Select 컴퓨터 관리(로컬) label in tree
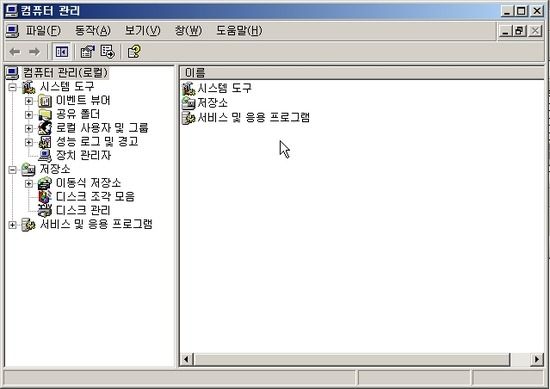Viewport: 550px width, 389px height. pos(66,73)
